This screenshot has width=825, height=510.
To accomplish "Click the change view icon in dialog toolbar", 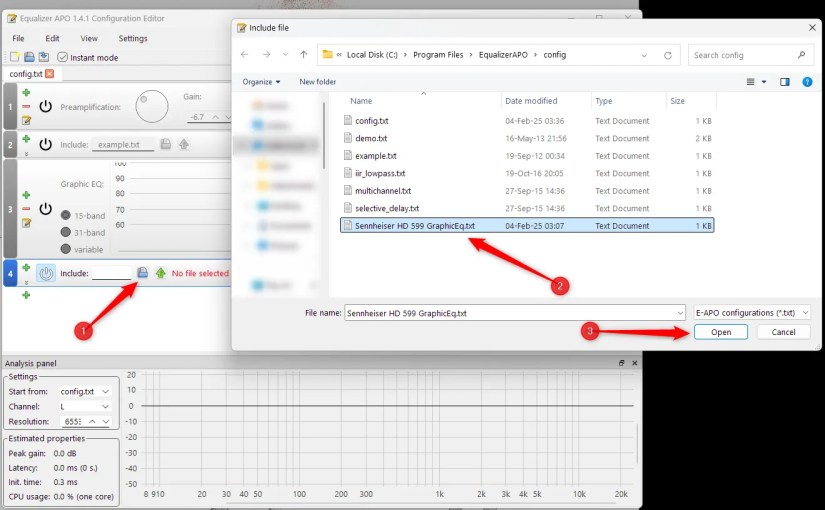I will [x=751, y=82].
